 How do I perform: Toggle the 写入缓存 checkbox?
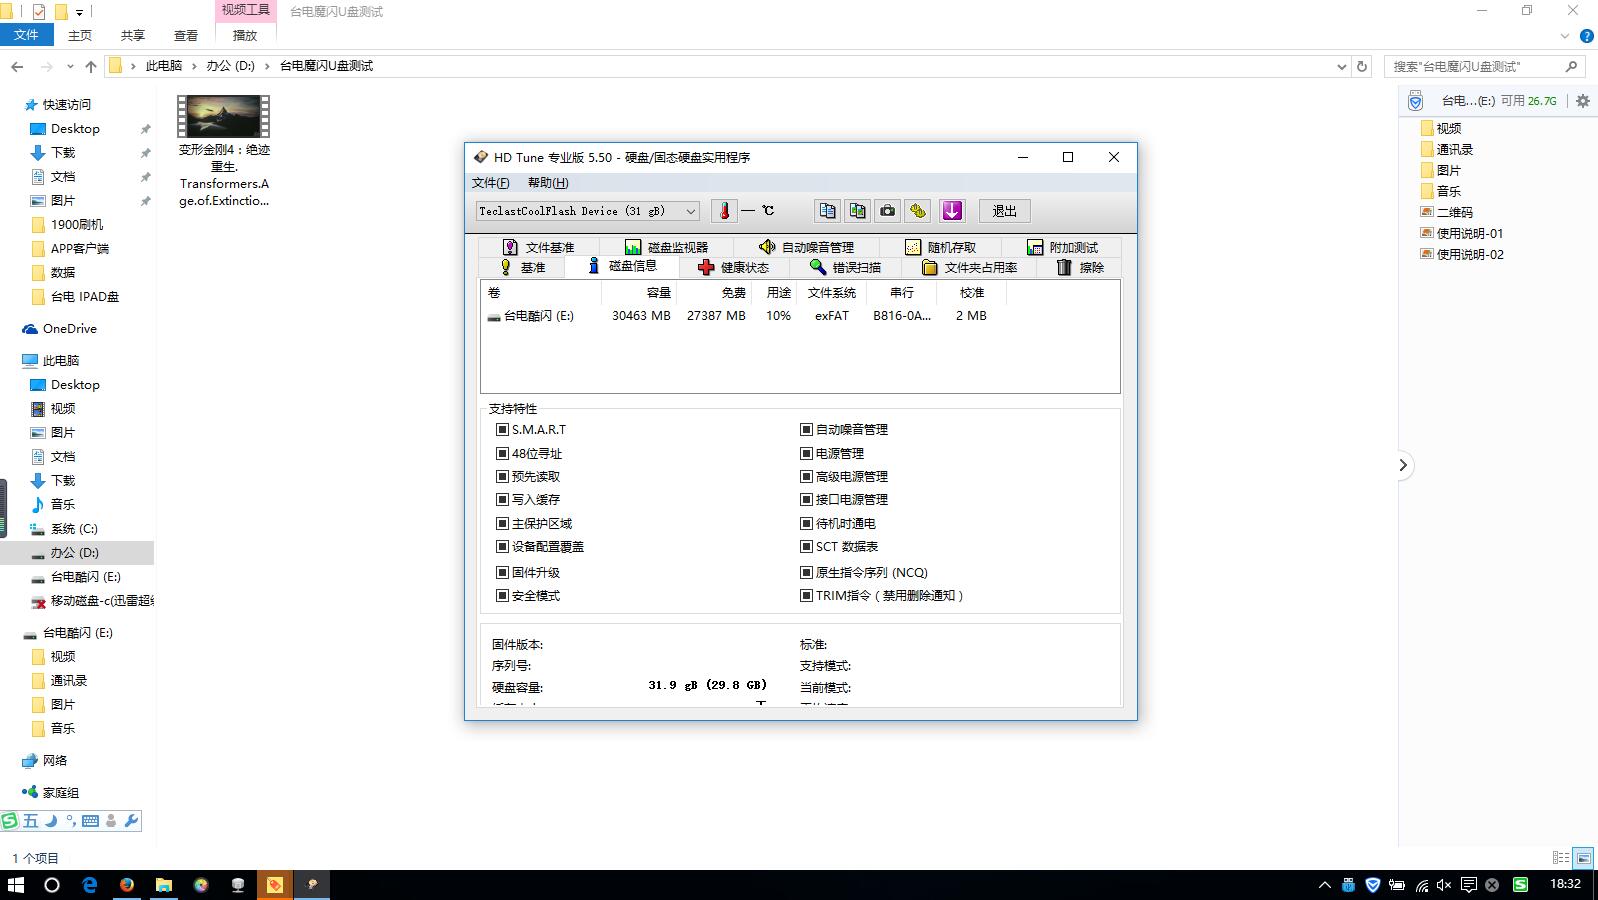point(503,499)
